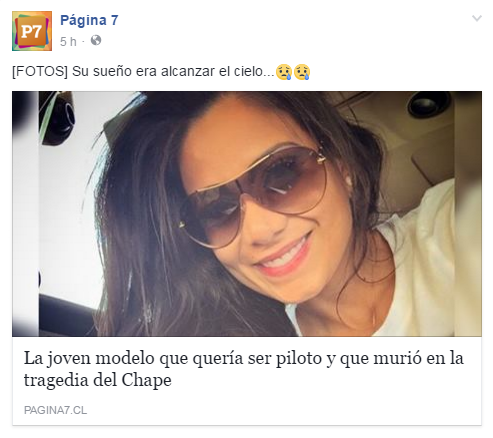Visit the Página 7 page name link
Viewport: 493px width, 438px height.
tap(89, 20)
